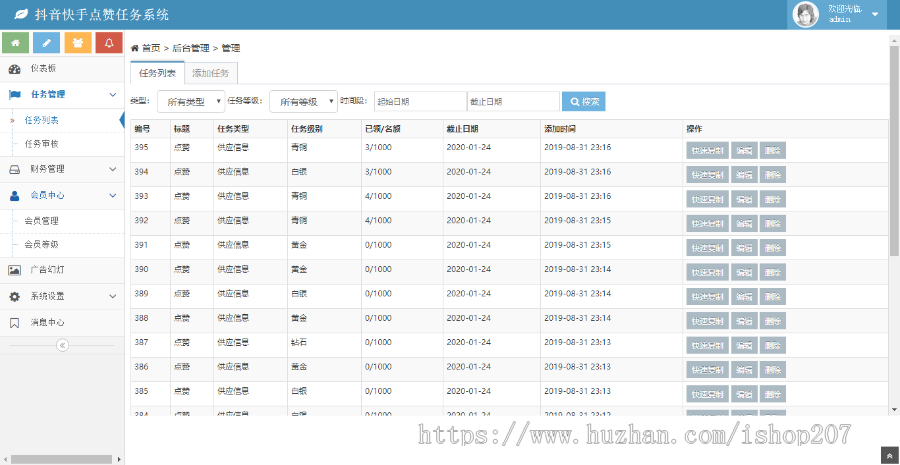Viewport: 900px width, 465px height.
Task: Switch to the 任务列表 tab
Action: 157,73
